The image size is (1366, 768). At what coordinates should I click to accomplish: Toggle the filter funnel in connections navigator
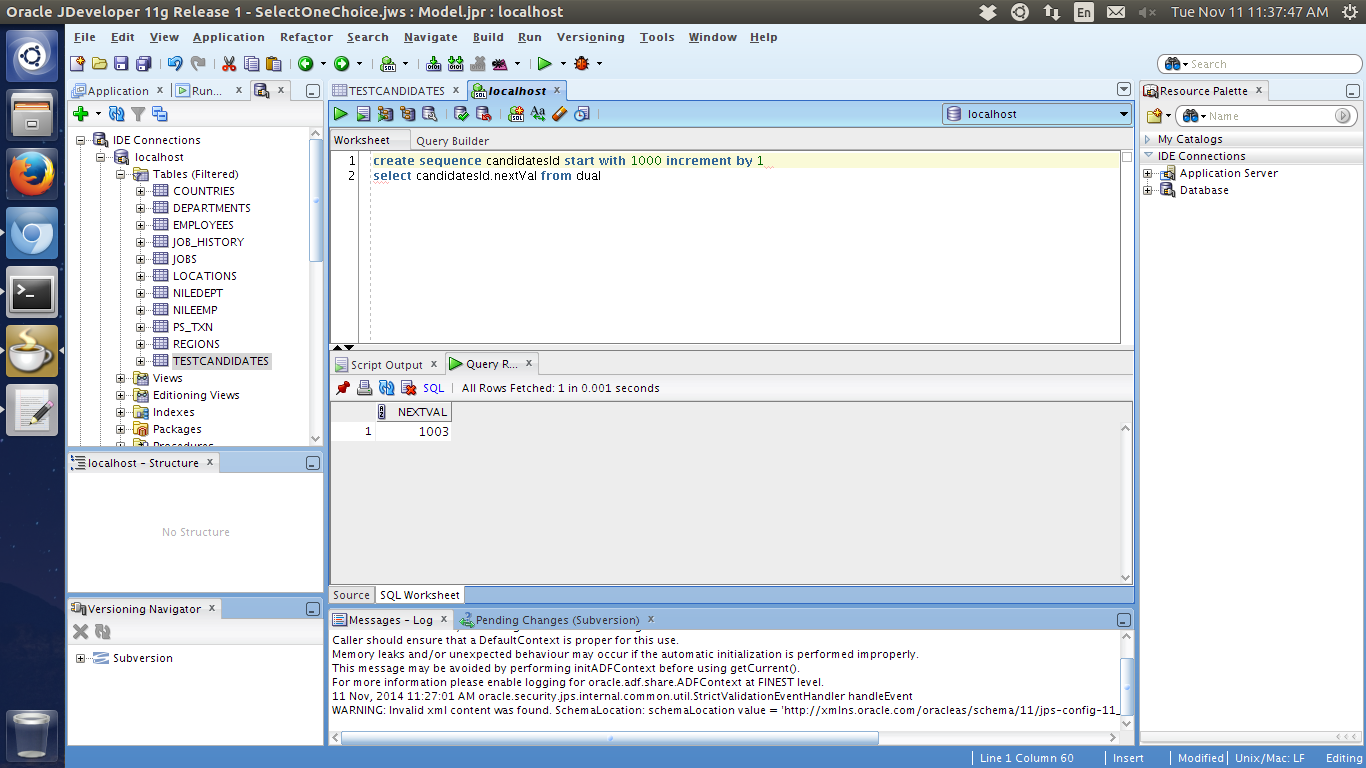click(x=138, y=114)
